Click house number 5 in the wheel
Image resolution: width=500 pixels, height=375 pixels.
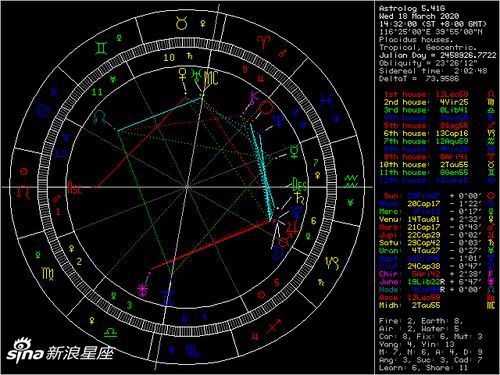(x=277, y=283)
